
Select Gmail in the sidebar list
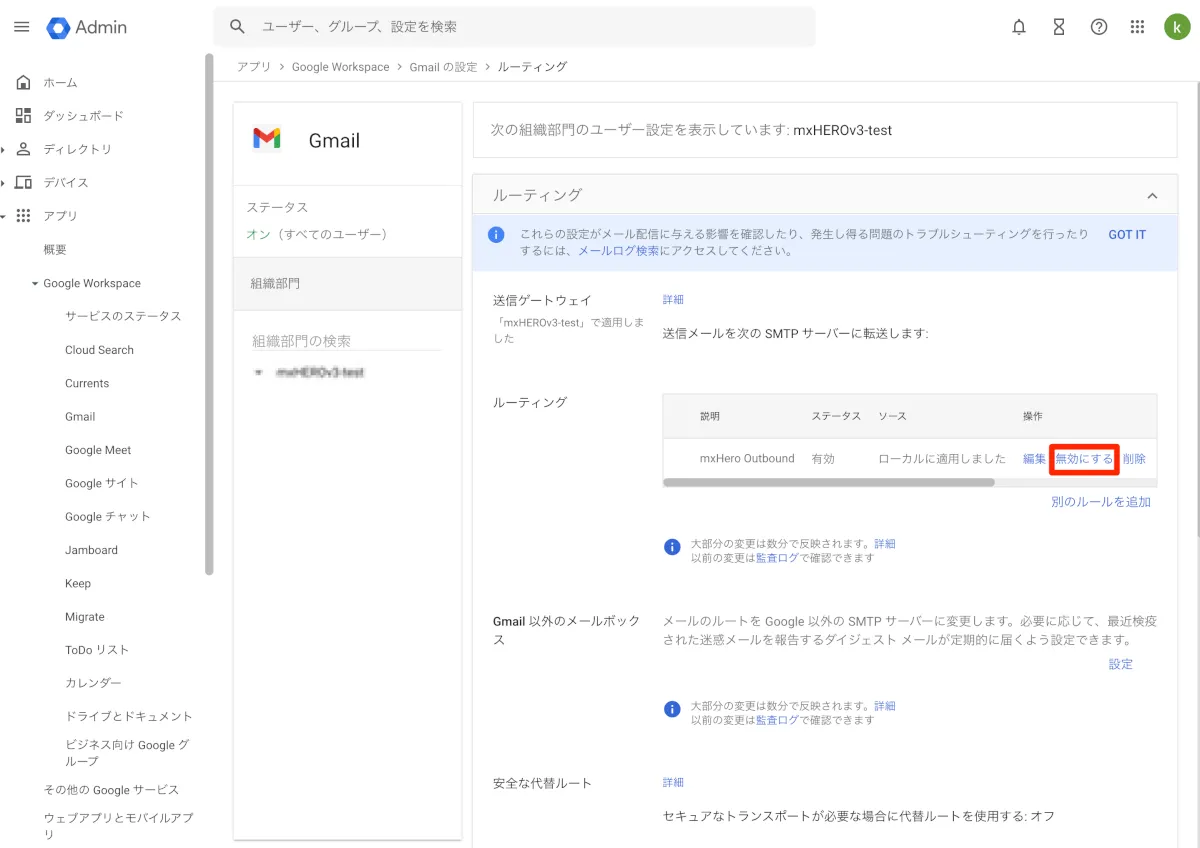[x=80, y=417]
